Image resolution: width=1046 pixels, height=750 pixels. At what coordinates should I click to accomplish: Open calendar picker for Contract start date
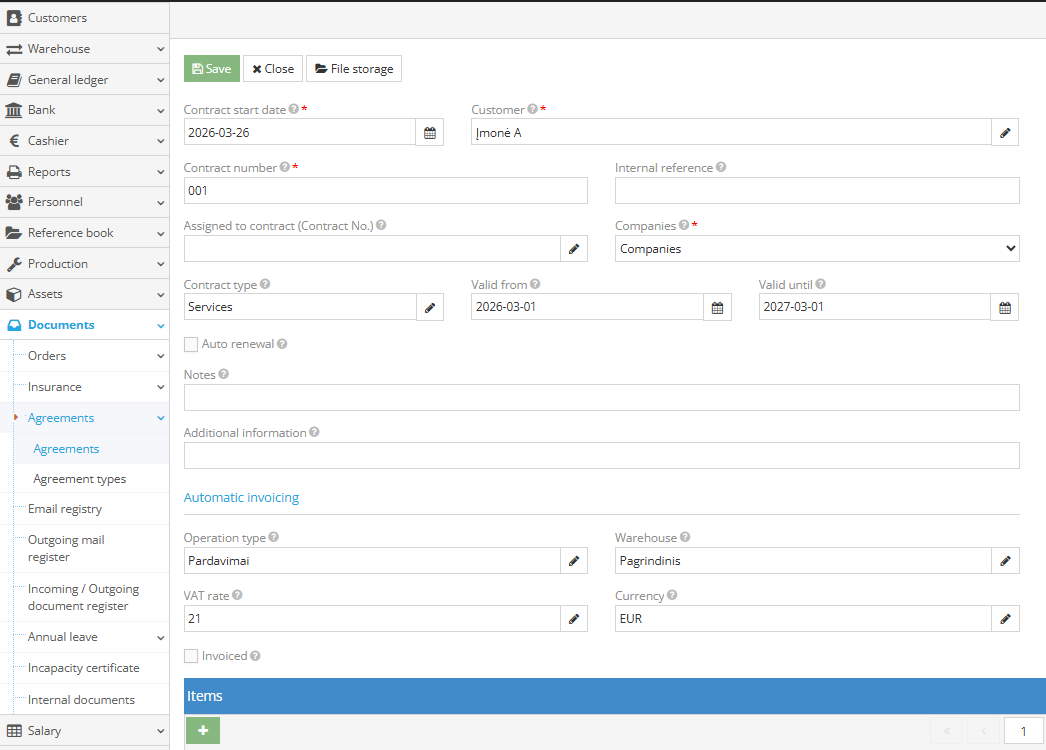[x=430, y=132]
